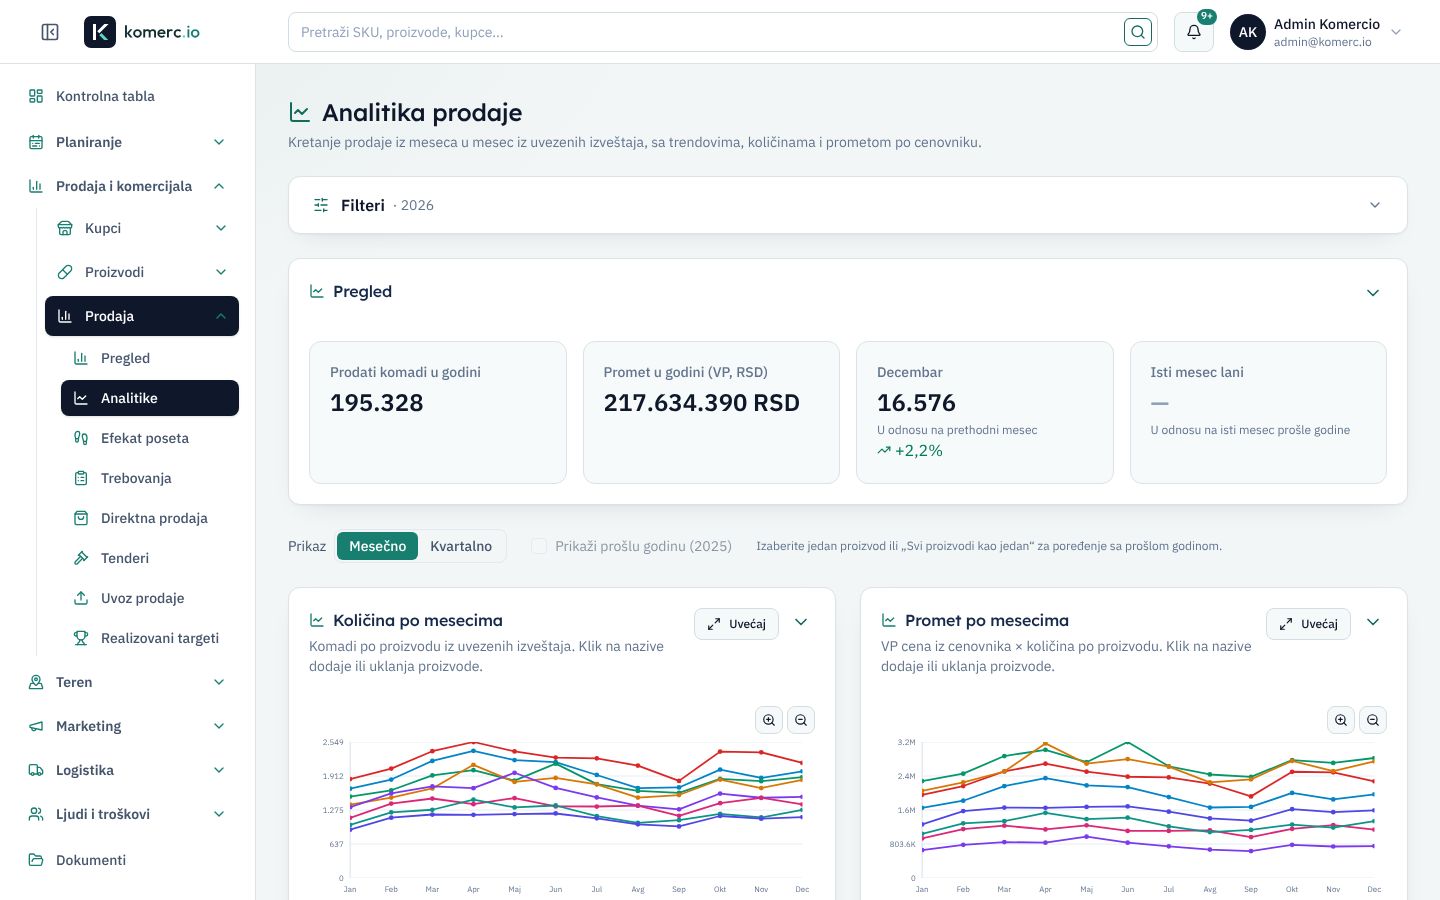Expand the Filteri panel
This screenshot has height=900, width=1440.
coord(848,205)
